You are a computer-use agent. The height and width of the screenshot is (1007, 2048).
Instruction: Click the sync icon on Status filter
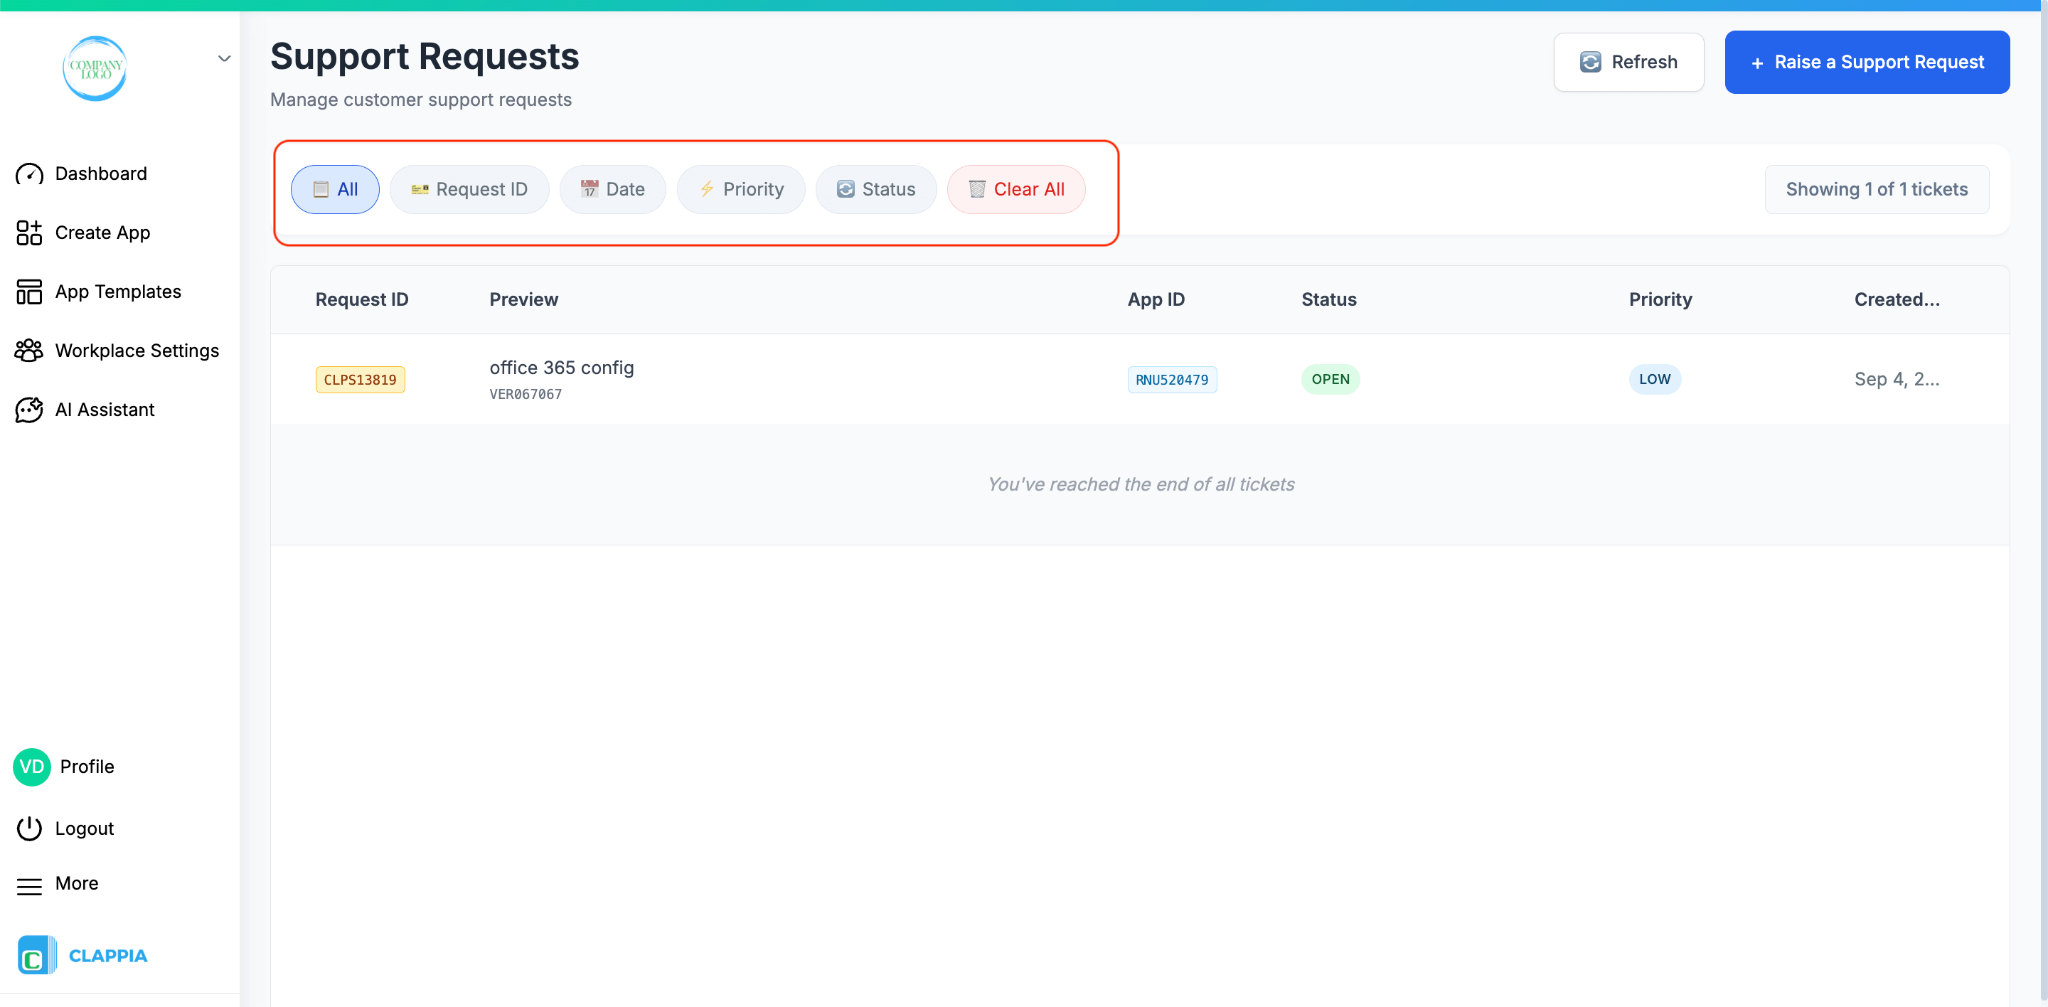point(846,189)
